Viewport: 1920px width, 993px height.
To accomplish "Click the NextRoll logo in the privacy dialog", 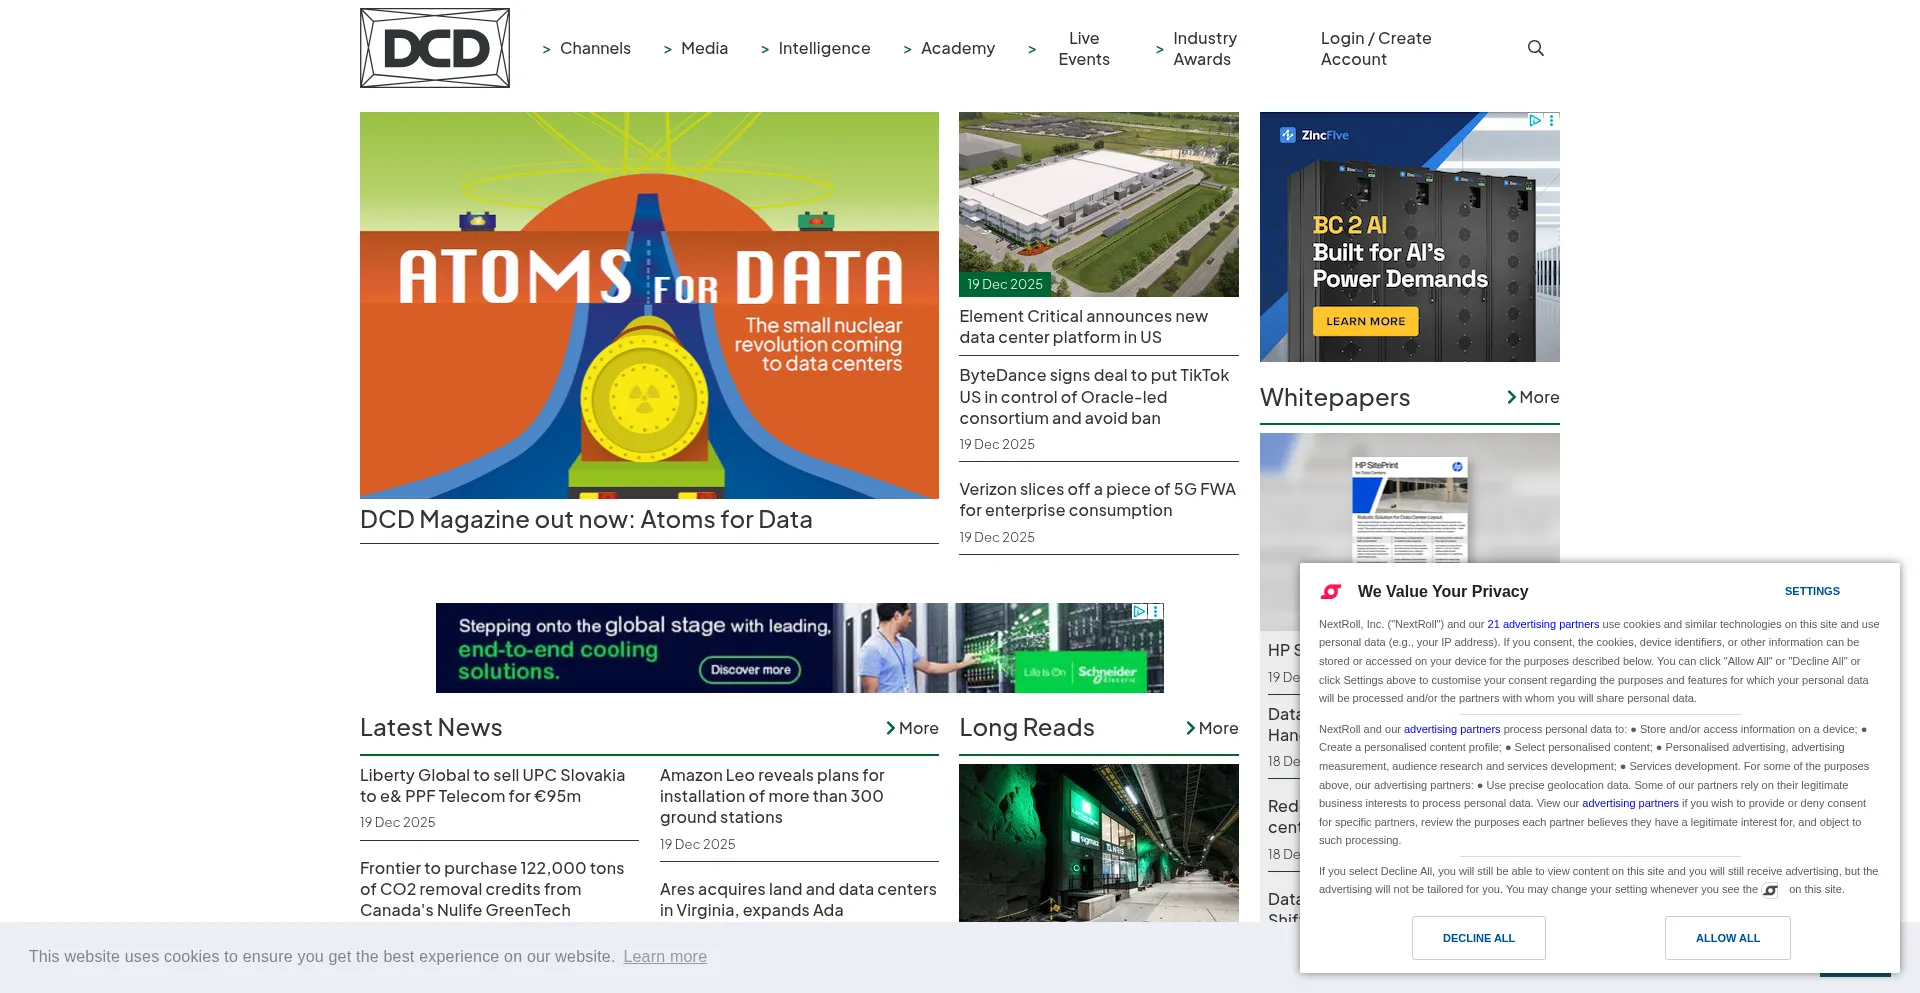I will [1332, 591].
